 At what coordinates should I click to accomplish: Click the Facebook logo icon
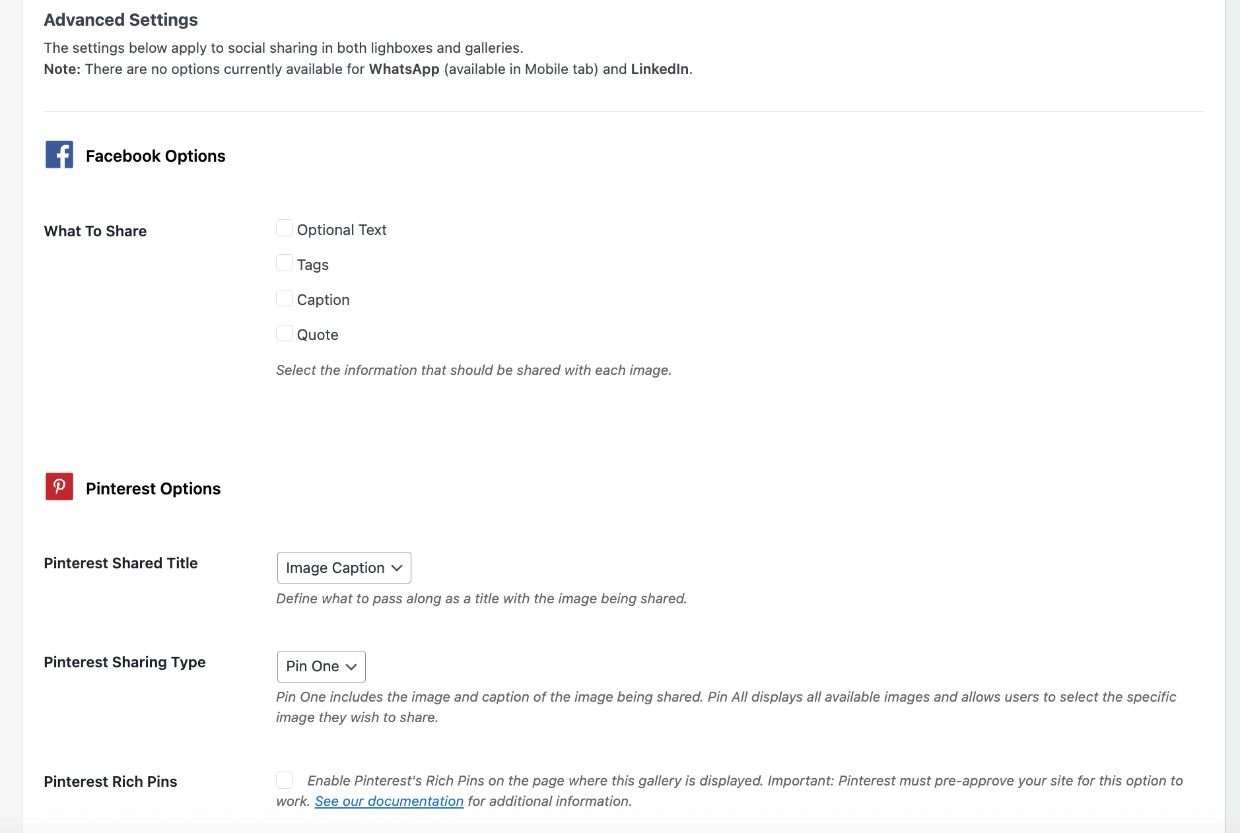59,155
